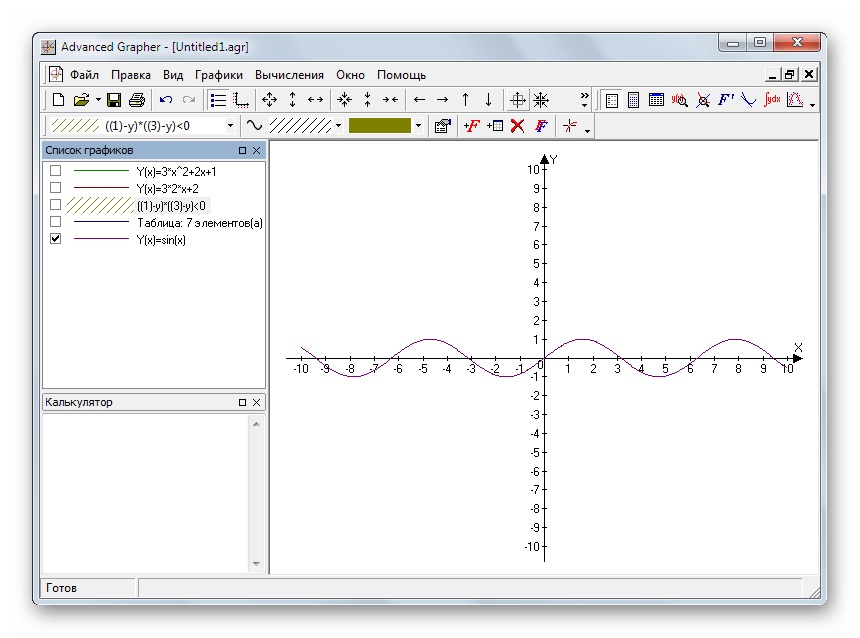Stretch the graph horizontally

point(315,100)
